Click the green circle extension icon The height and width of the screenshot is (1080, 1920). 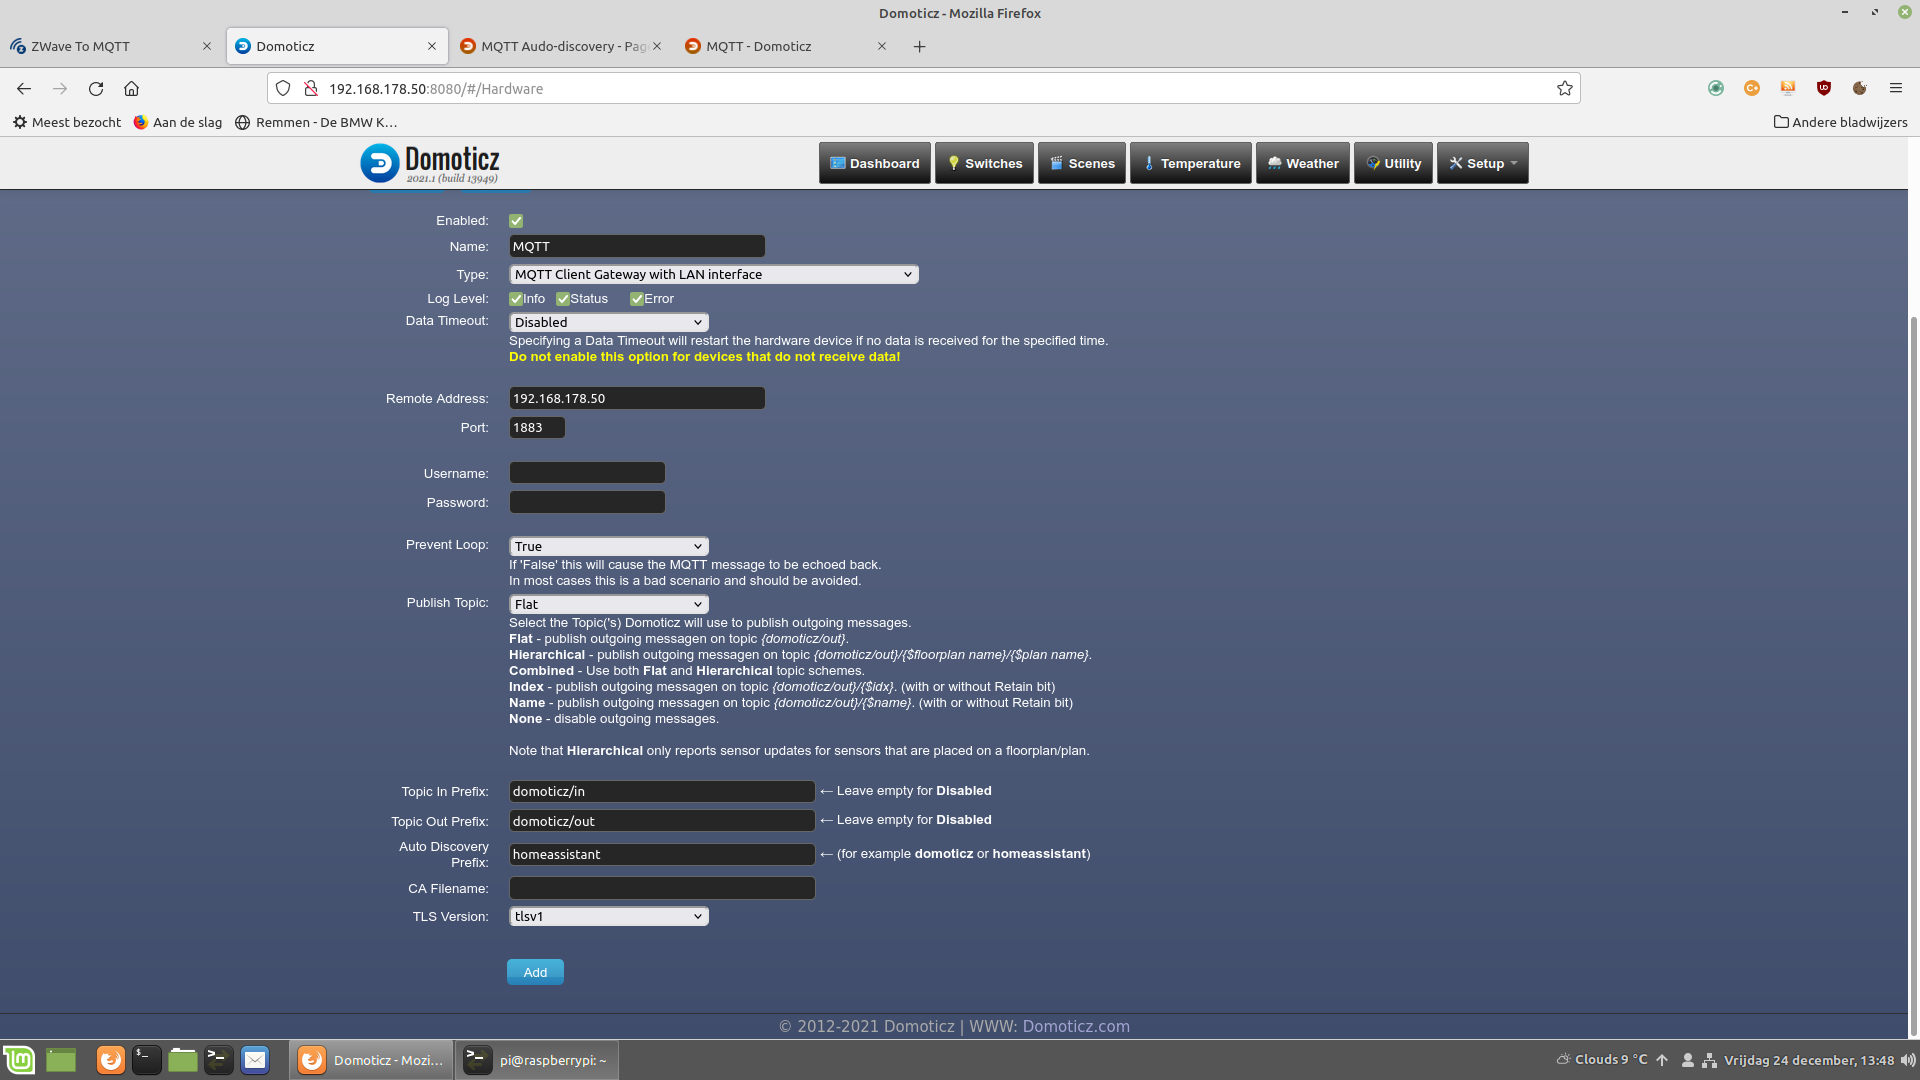point(1716,88)
